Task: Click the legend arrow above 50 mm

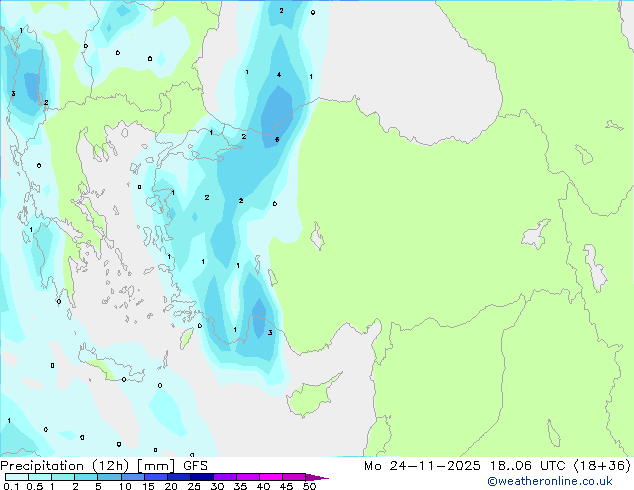Action: [317, 477]
